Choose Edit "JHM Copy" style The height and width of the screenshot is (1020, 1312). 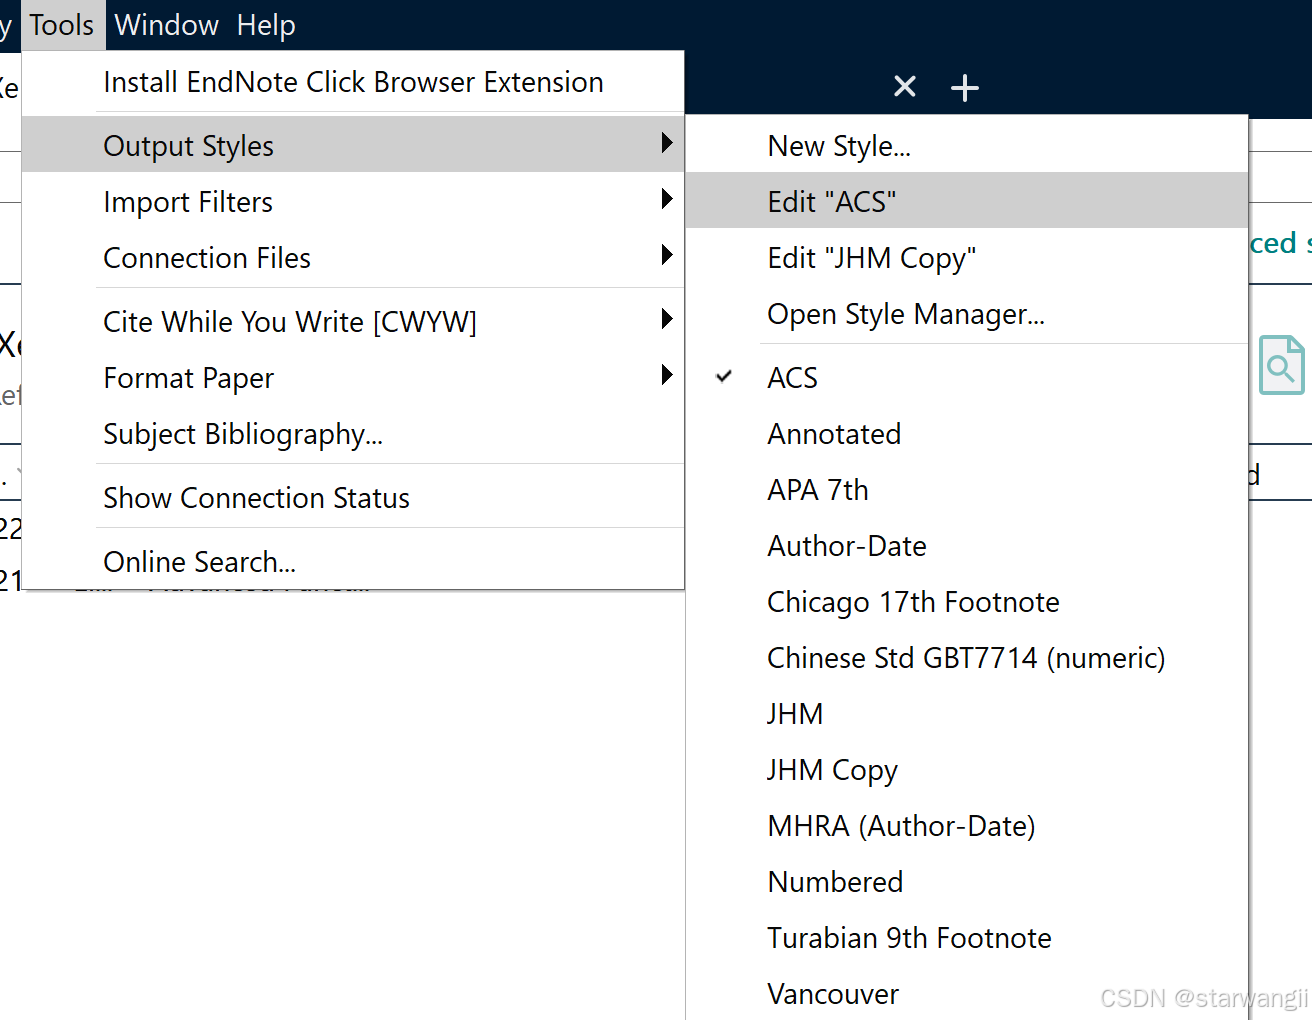point(967,258)
